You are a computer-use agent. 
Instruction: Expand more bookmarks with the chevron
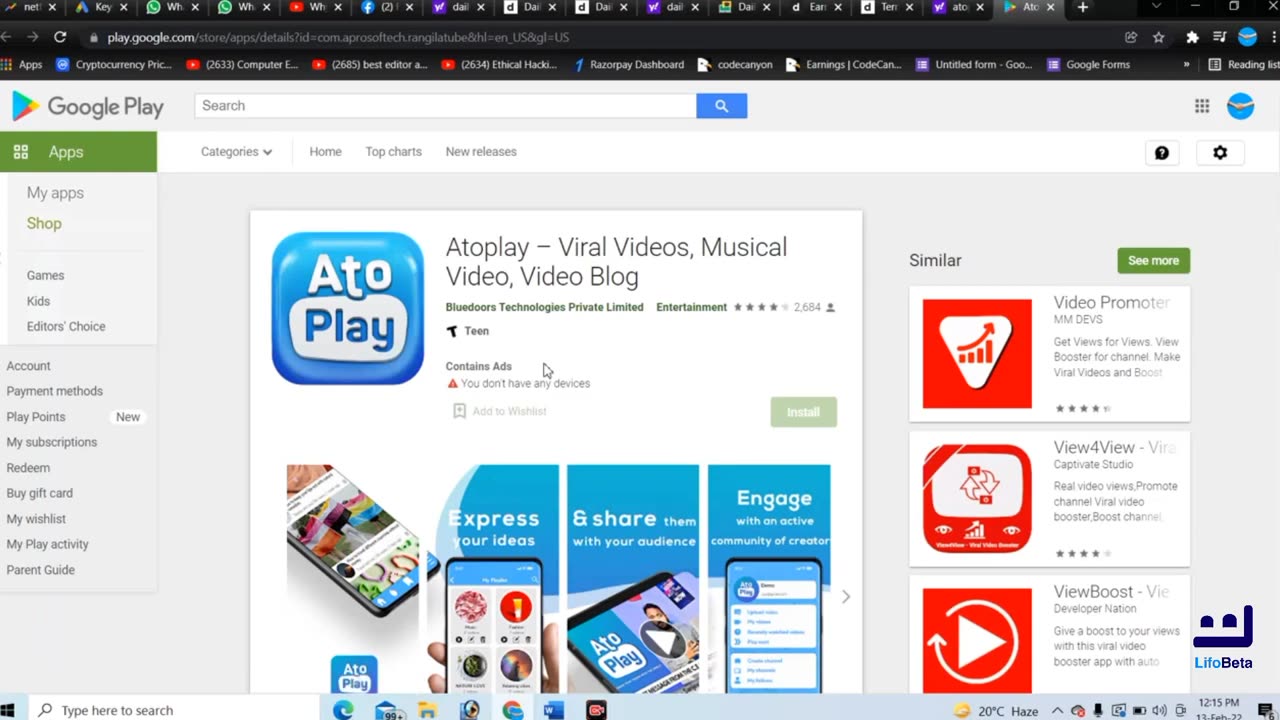pos(1186,65)
